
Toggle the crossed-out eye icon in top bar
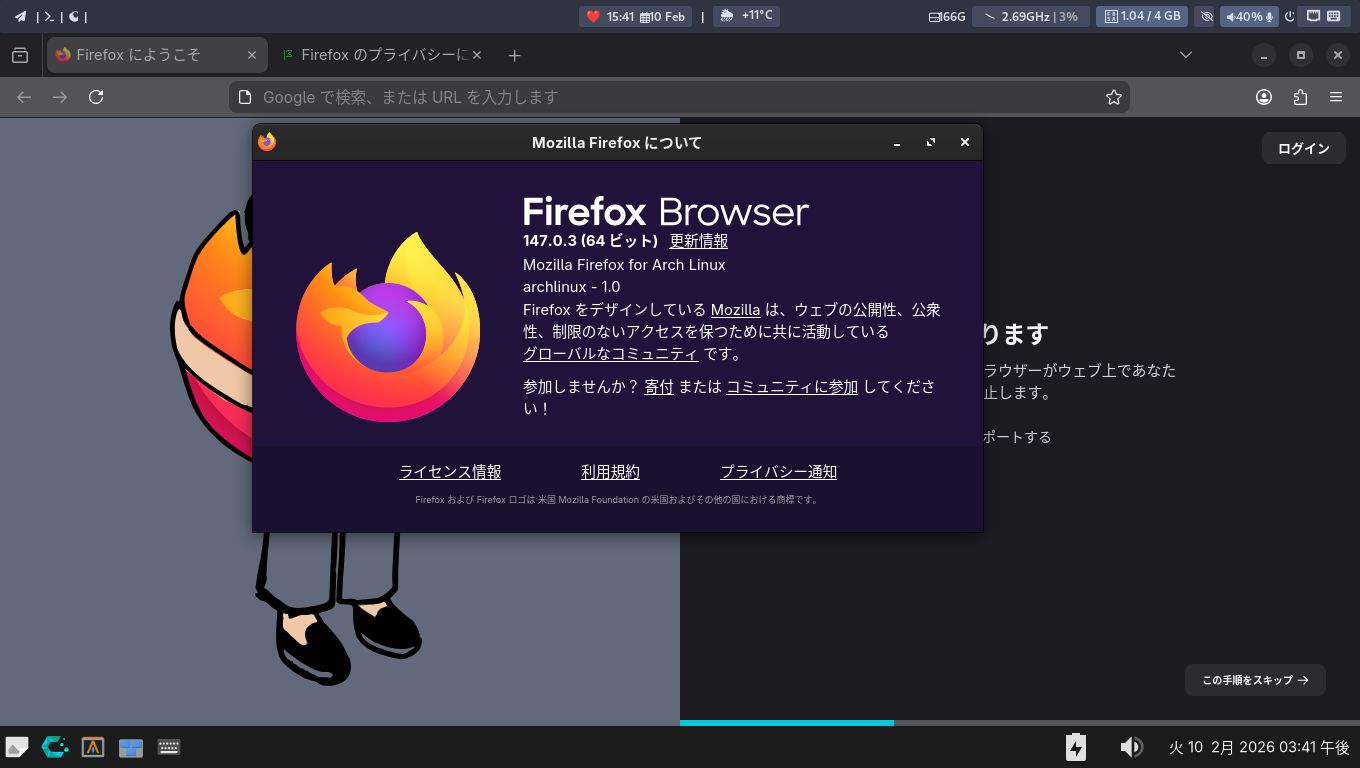coord(1206,16)
